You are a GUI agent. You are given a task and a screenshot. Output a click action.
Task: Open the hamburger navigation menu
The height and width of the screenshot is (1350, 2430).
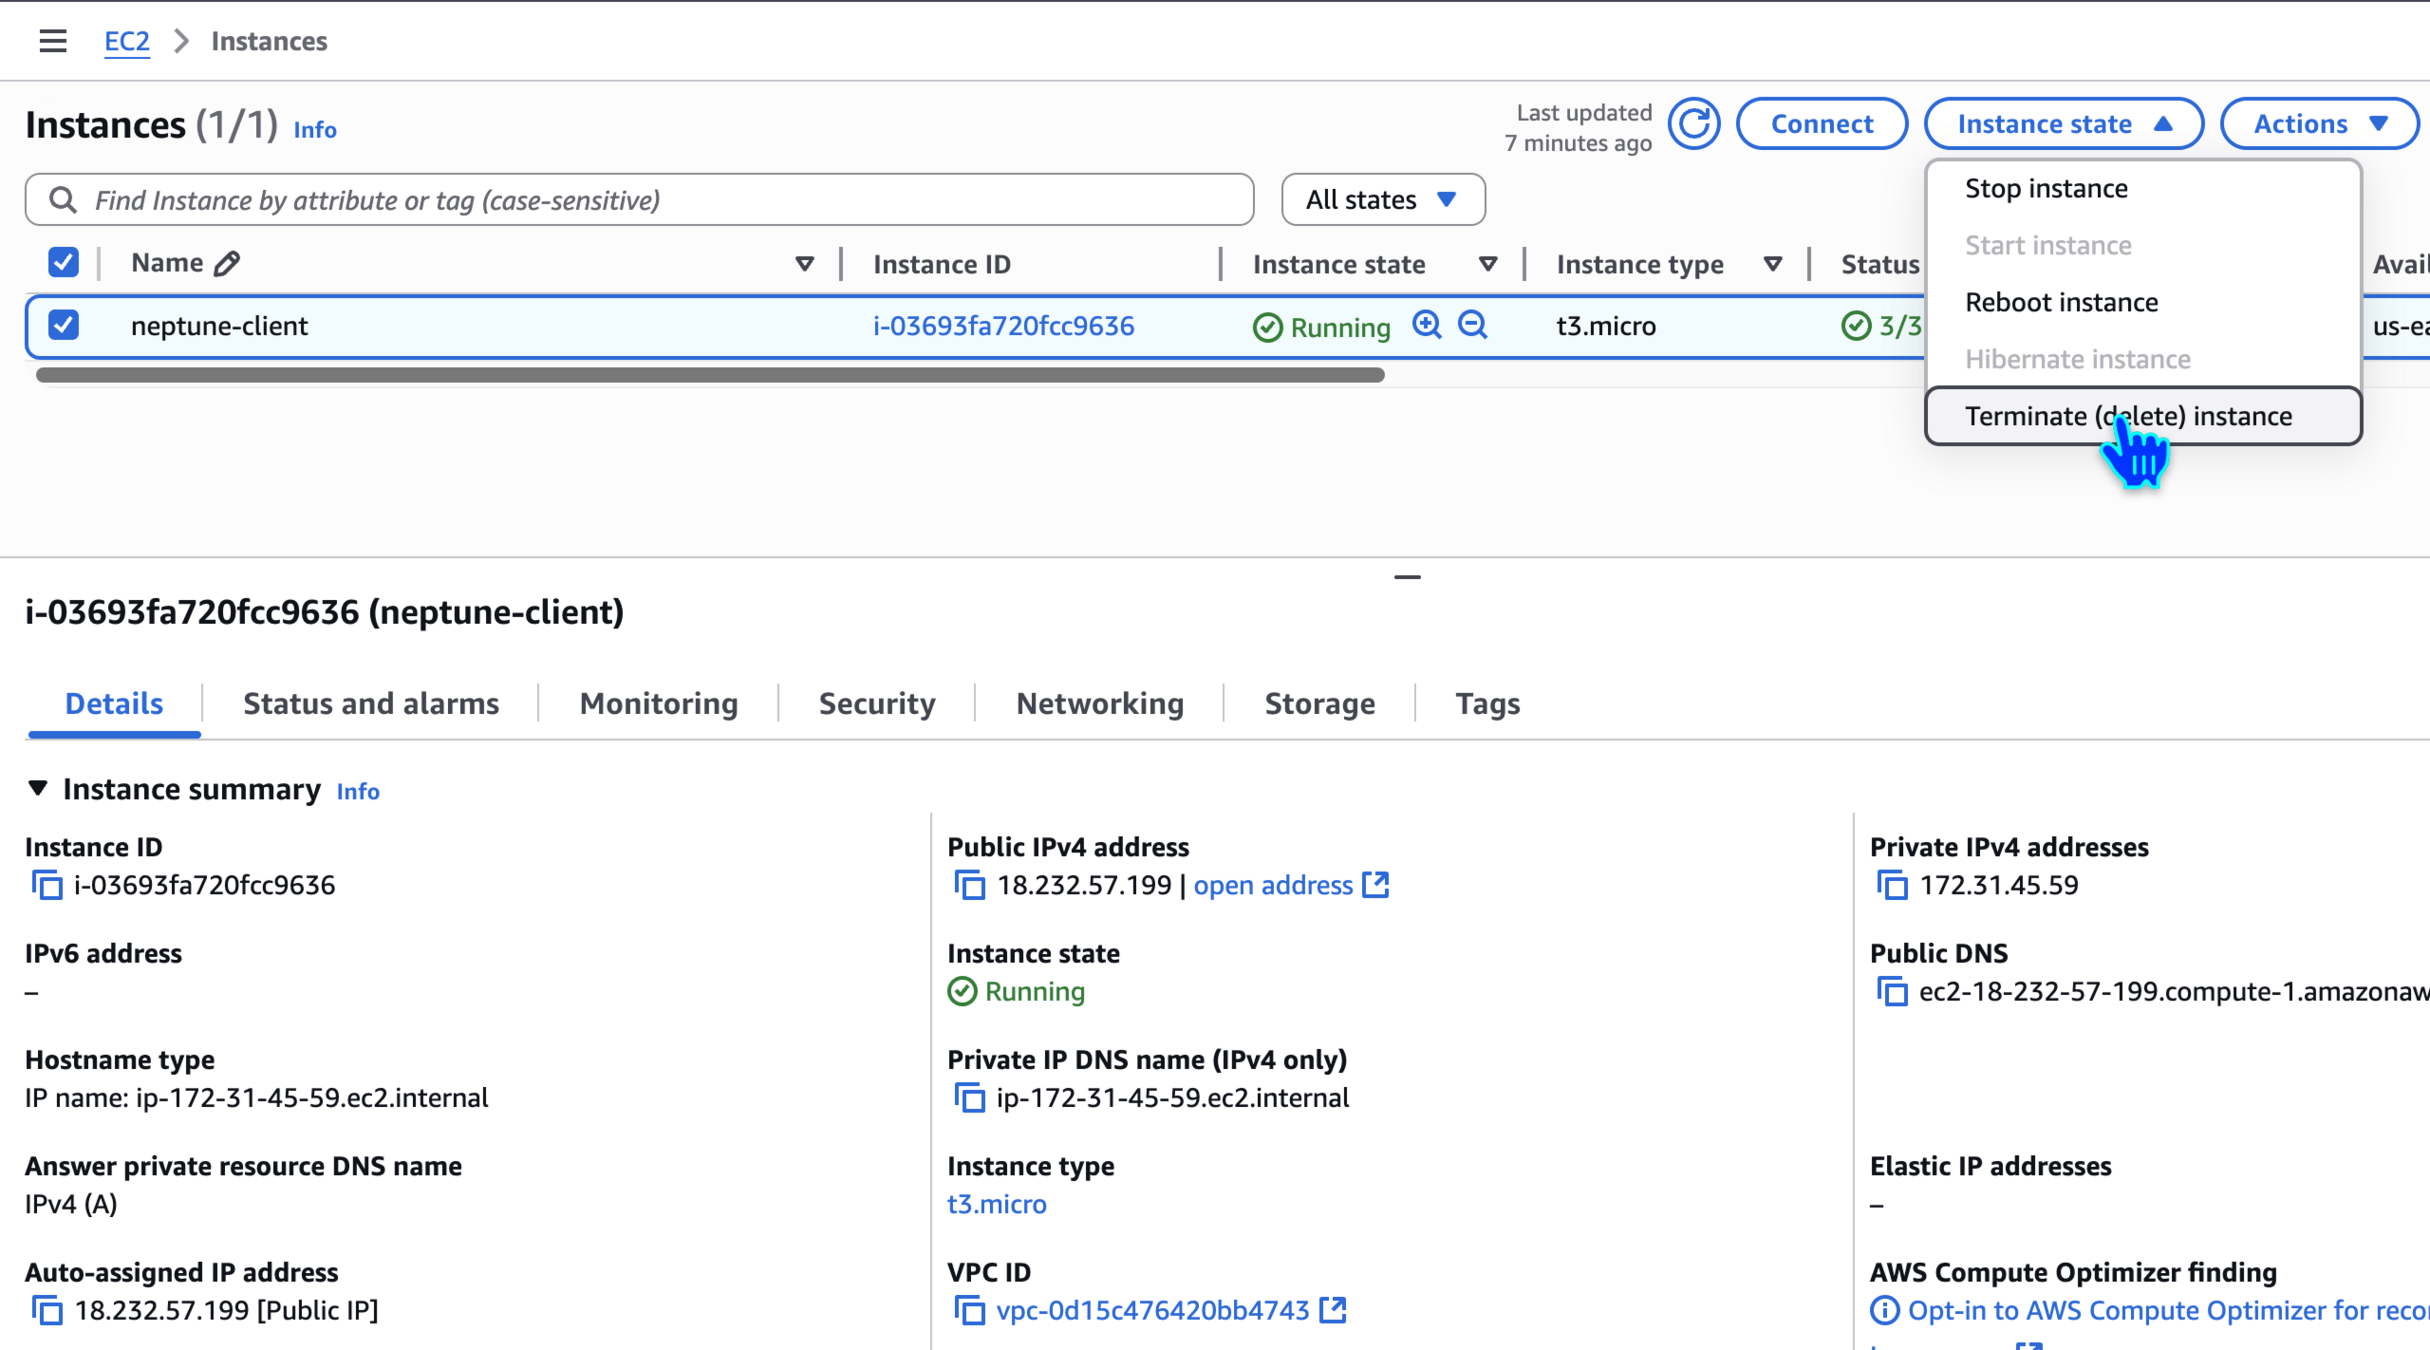[x=52, y=41]
